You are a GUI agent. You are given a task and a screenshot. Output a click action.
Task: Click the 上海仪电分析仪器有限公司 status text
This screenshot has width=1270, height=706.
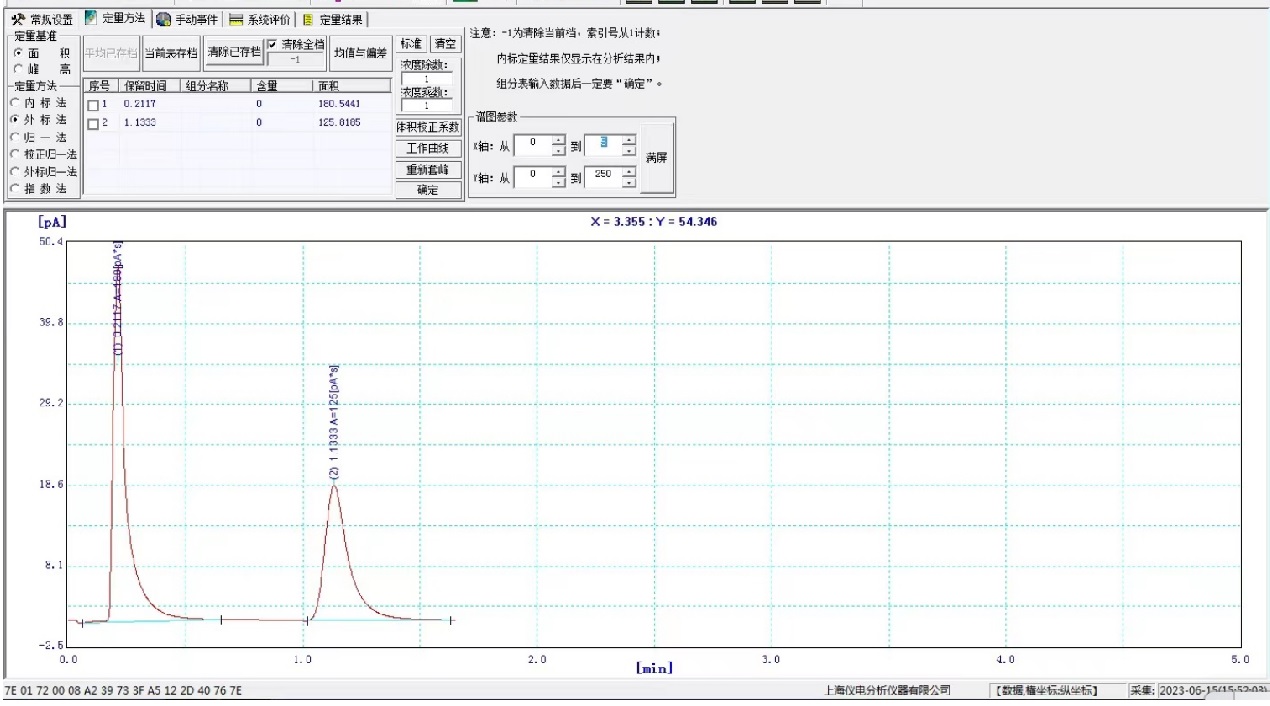886,691
